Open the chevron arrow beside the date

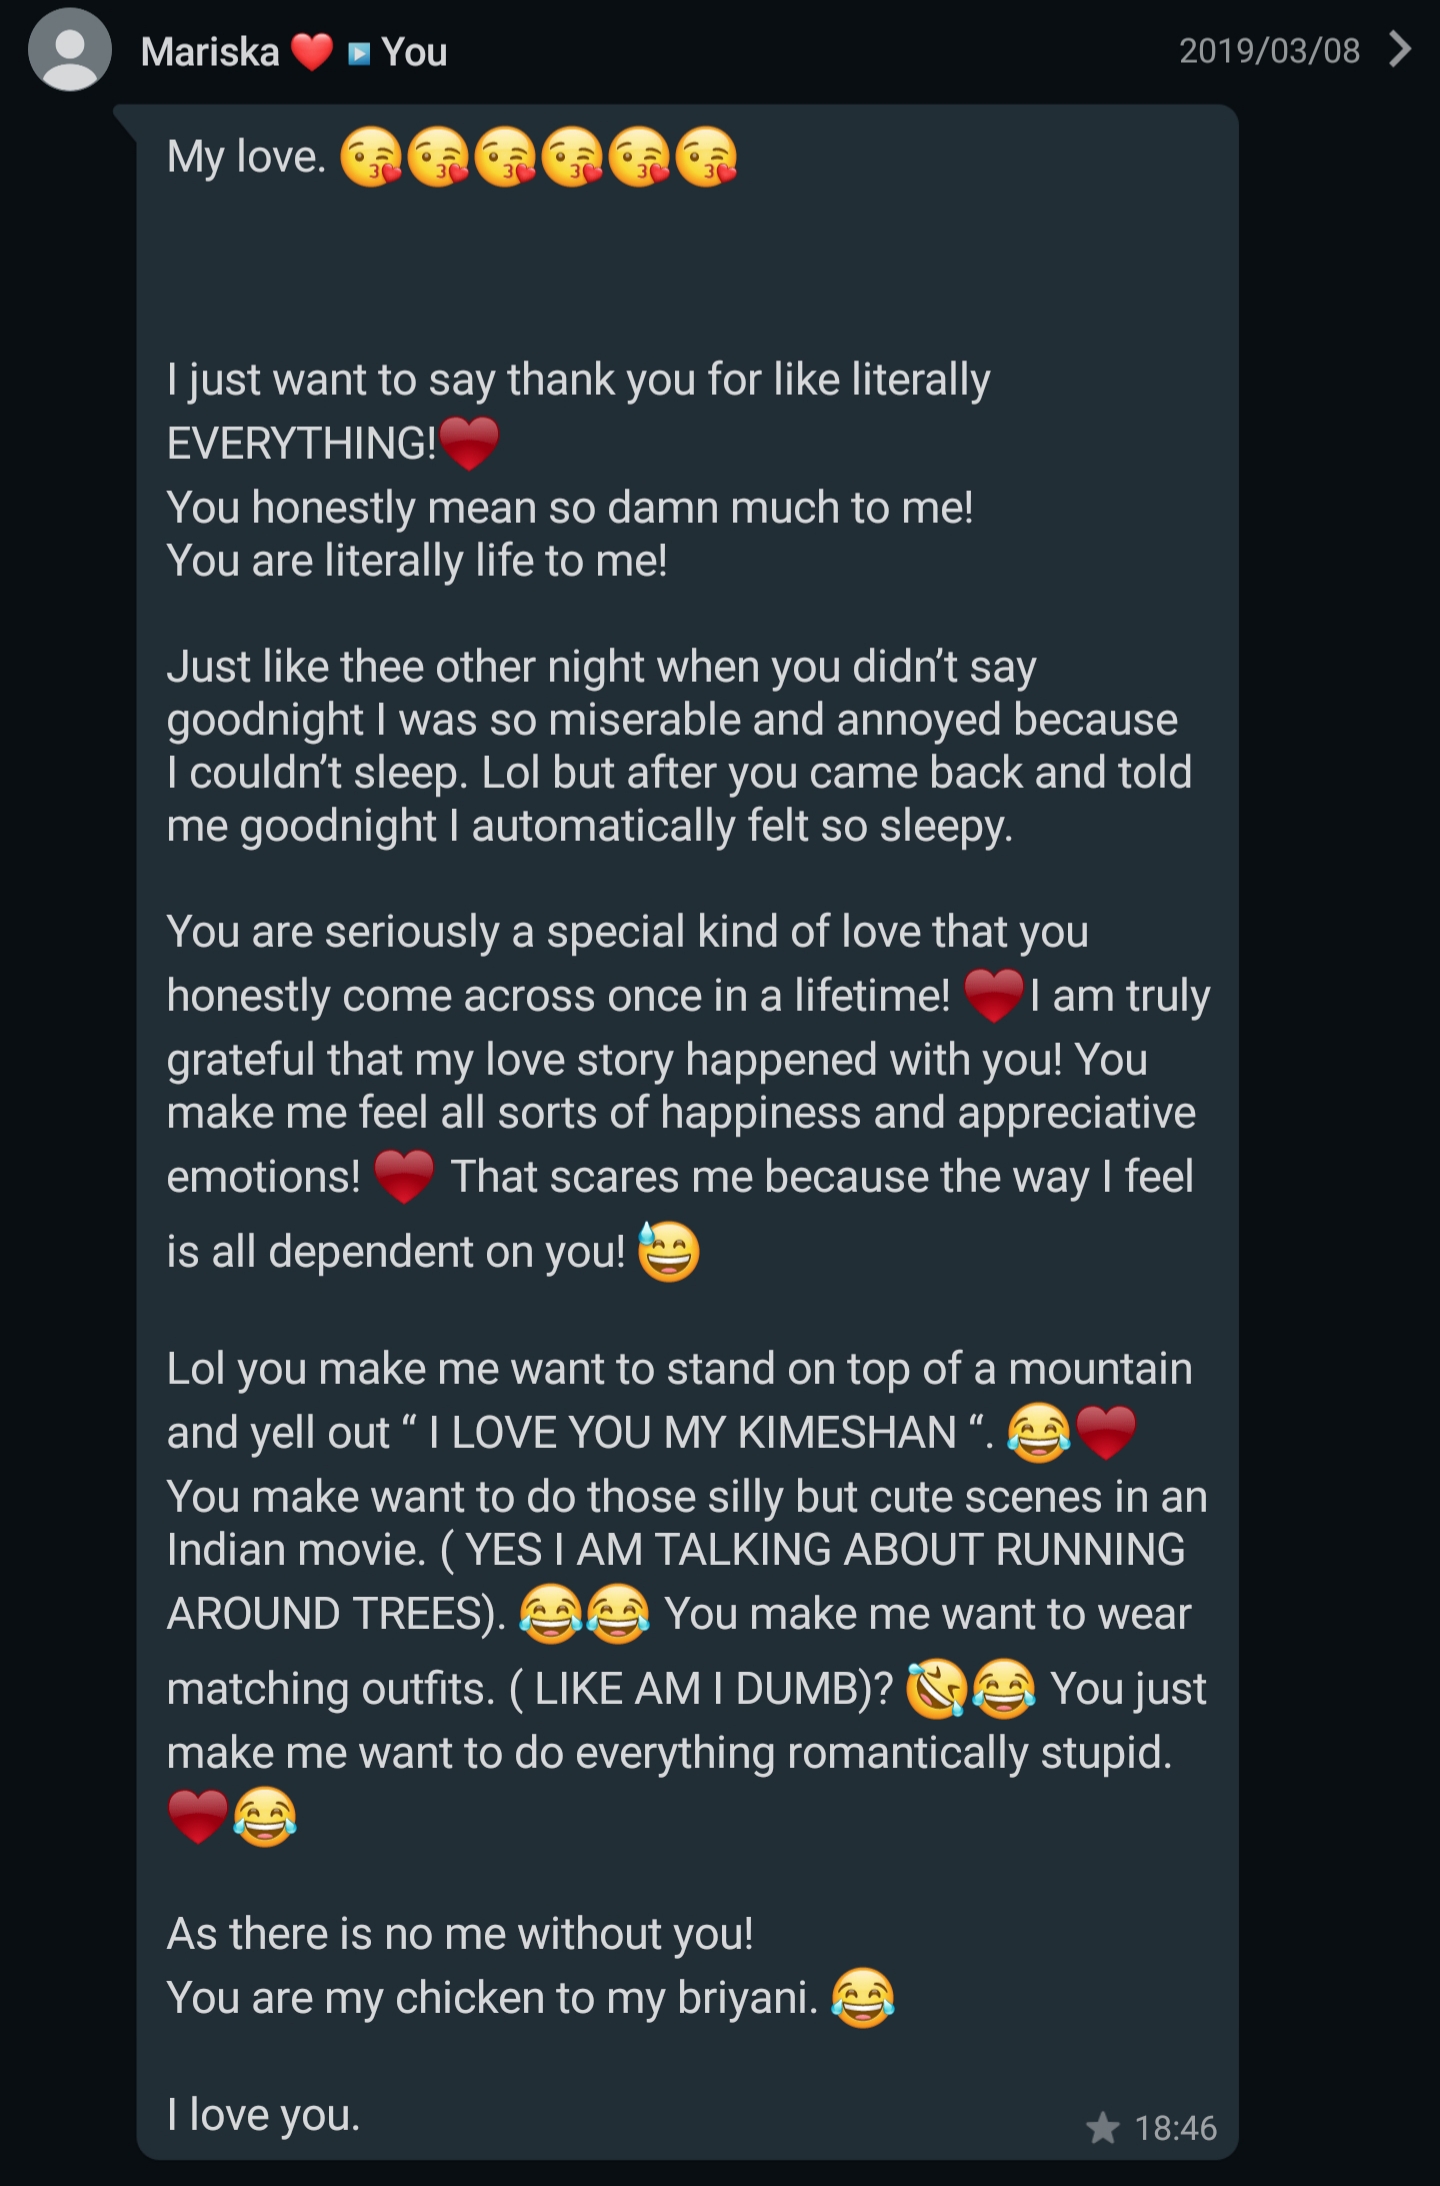1401,49
